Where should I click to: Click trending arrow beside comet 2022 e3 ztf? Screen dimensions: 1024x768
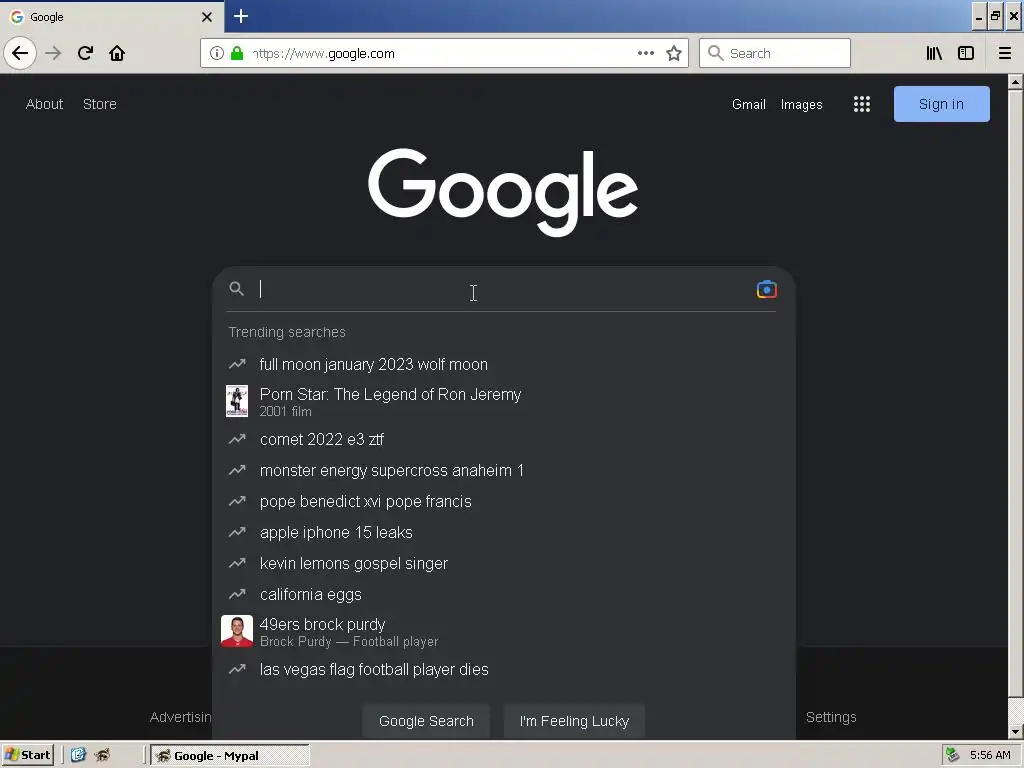click(237, 439)
